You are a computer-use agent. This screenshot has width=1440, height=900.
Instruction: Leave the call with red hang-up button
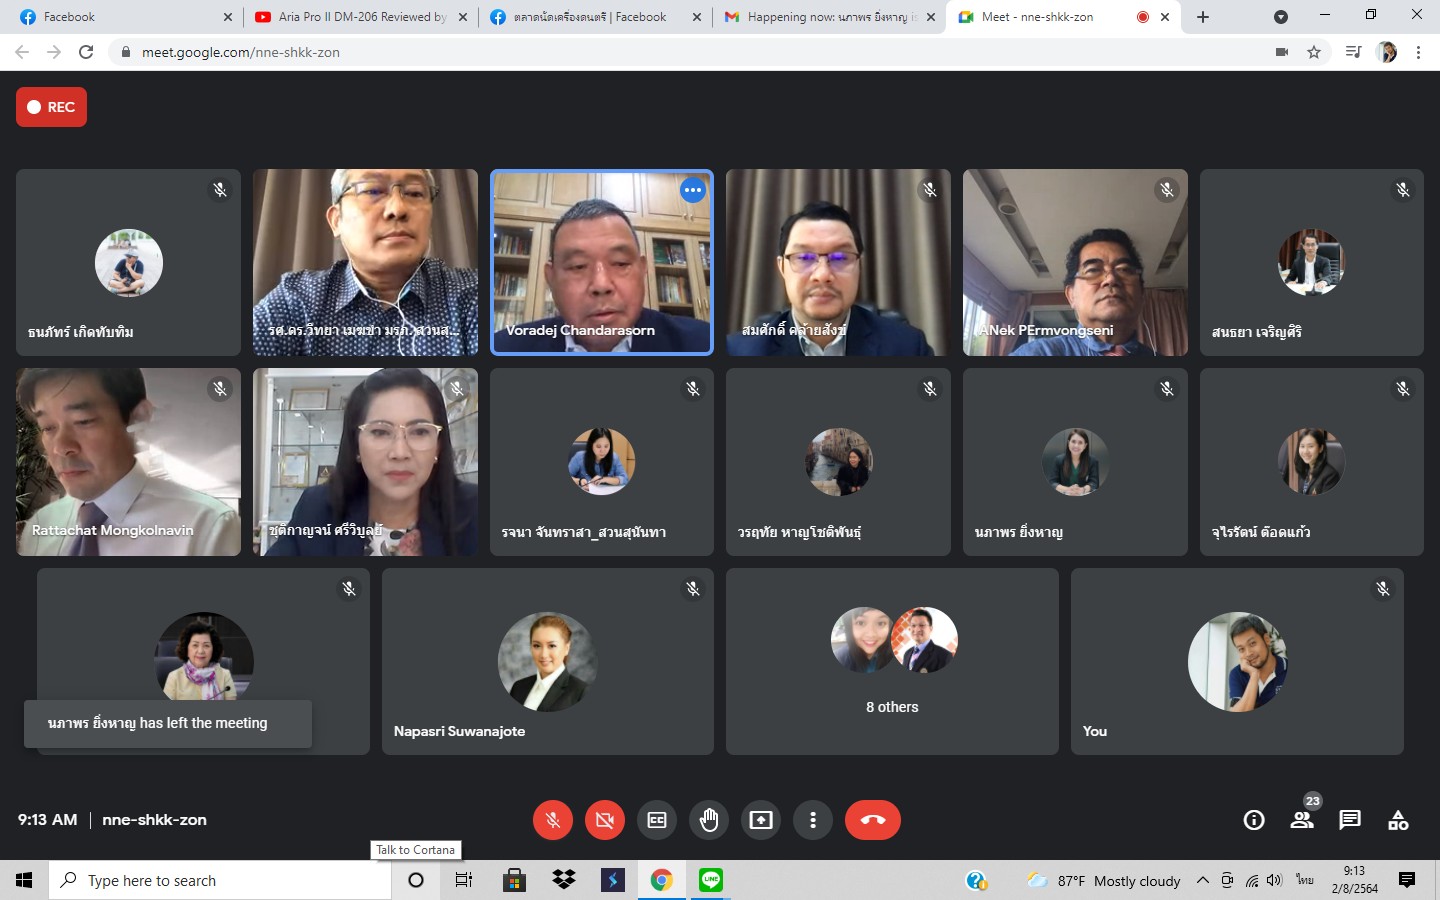(x=872, y=820)
